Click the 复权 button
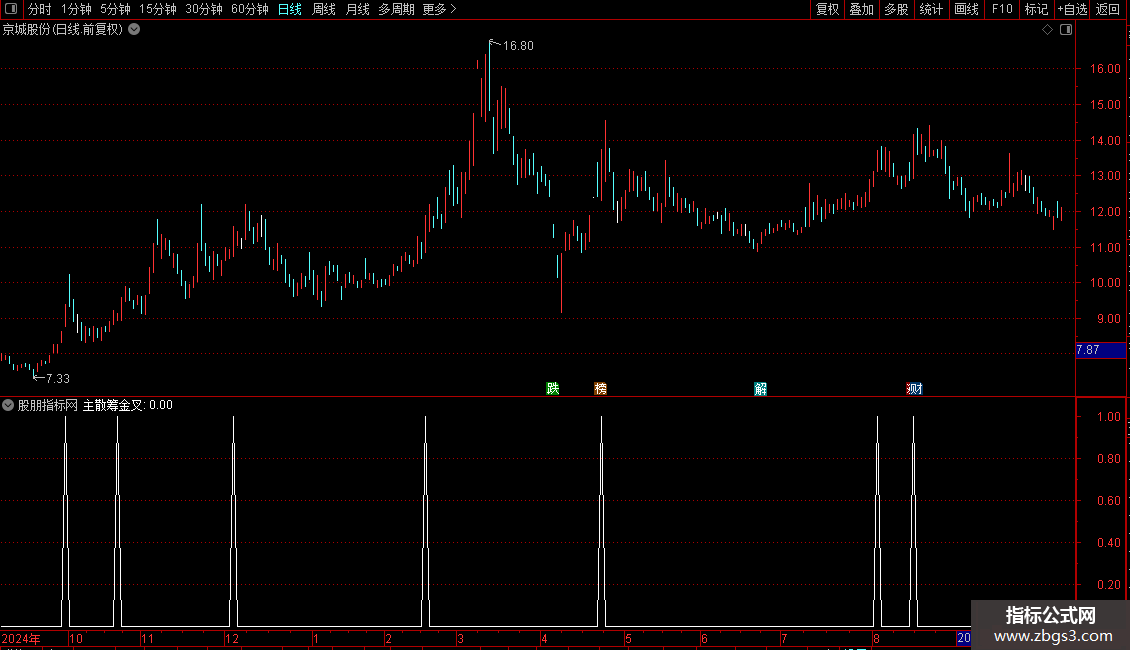The width and height of the screenshot is (1130, 650). click(827, 9)
